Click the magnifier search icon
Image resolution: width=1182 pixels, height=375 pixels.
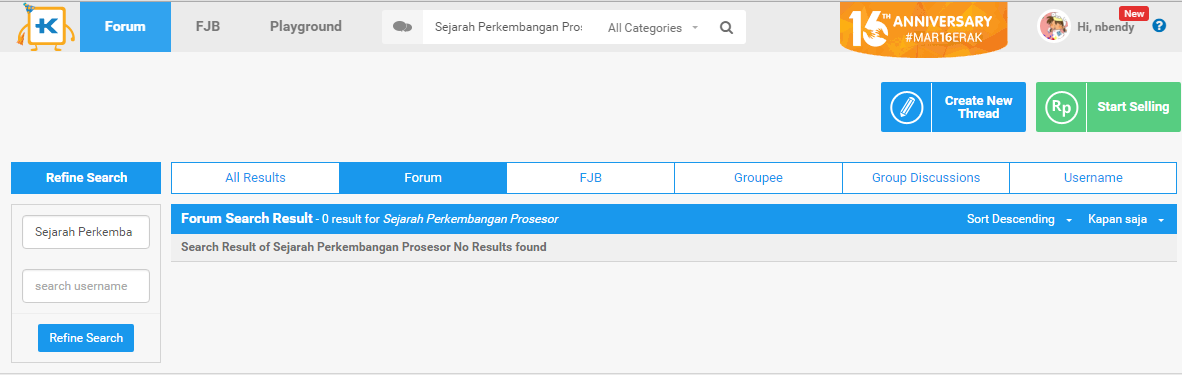pyautogui.click(x=726, y=27)
